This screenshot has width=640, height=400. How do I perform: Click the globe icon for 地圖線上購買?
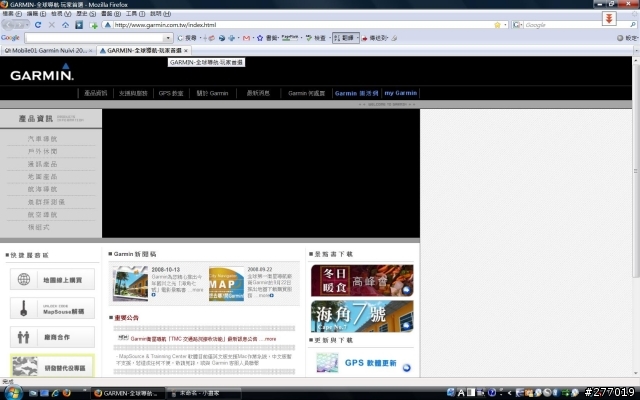tap(24, 279)
